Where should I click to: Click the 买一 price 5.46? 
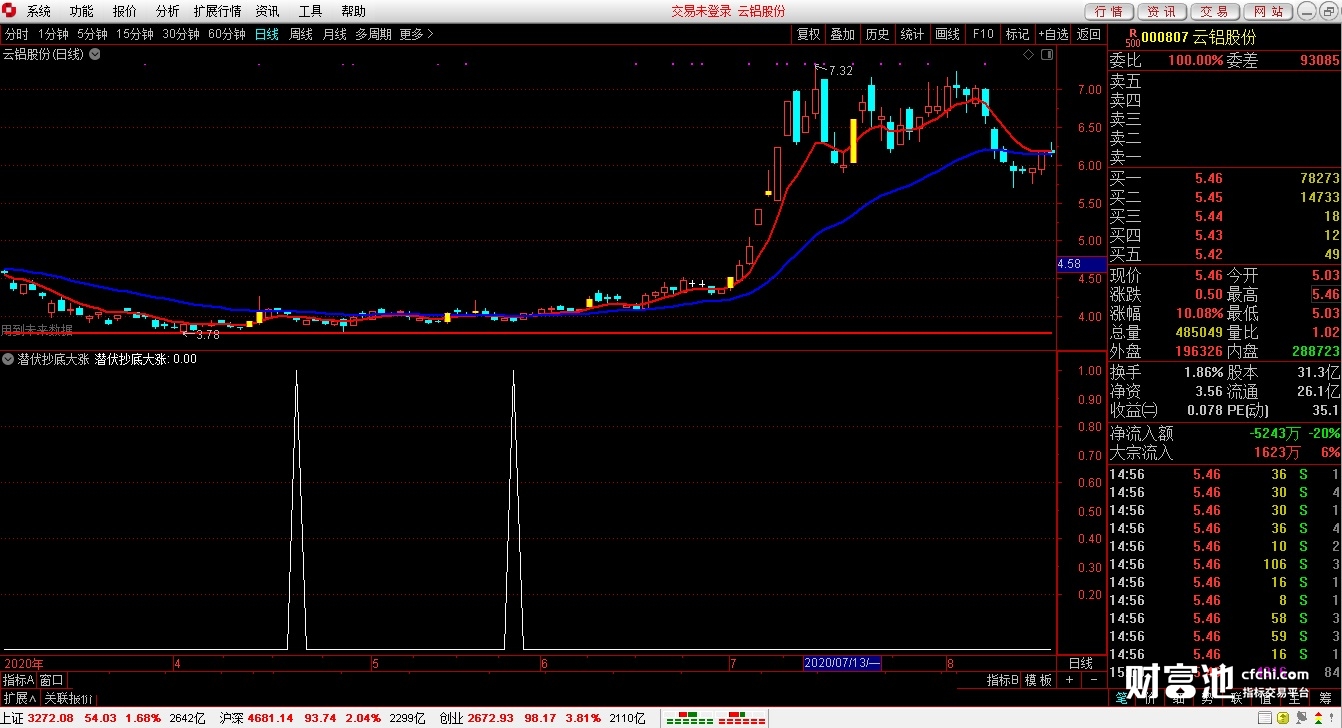(x=1208, y=178)
